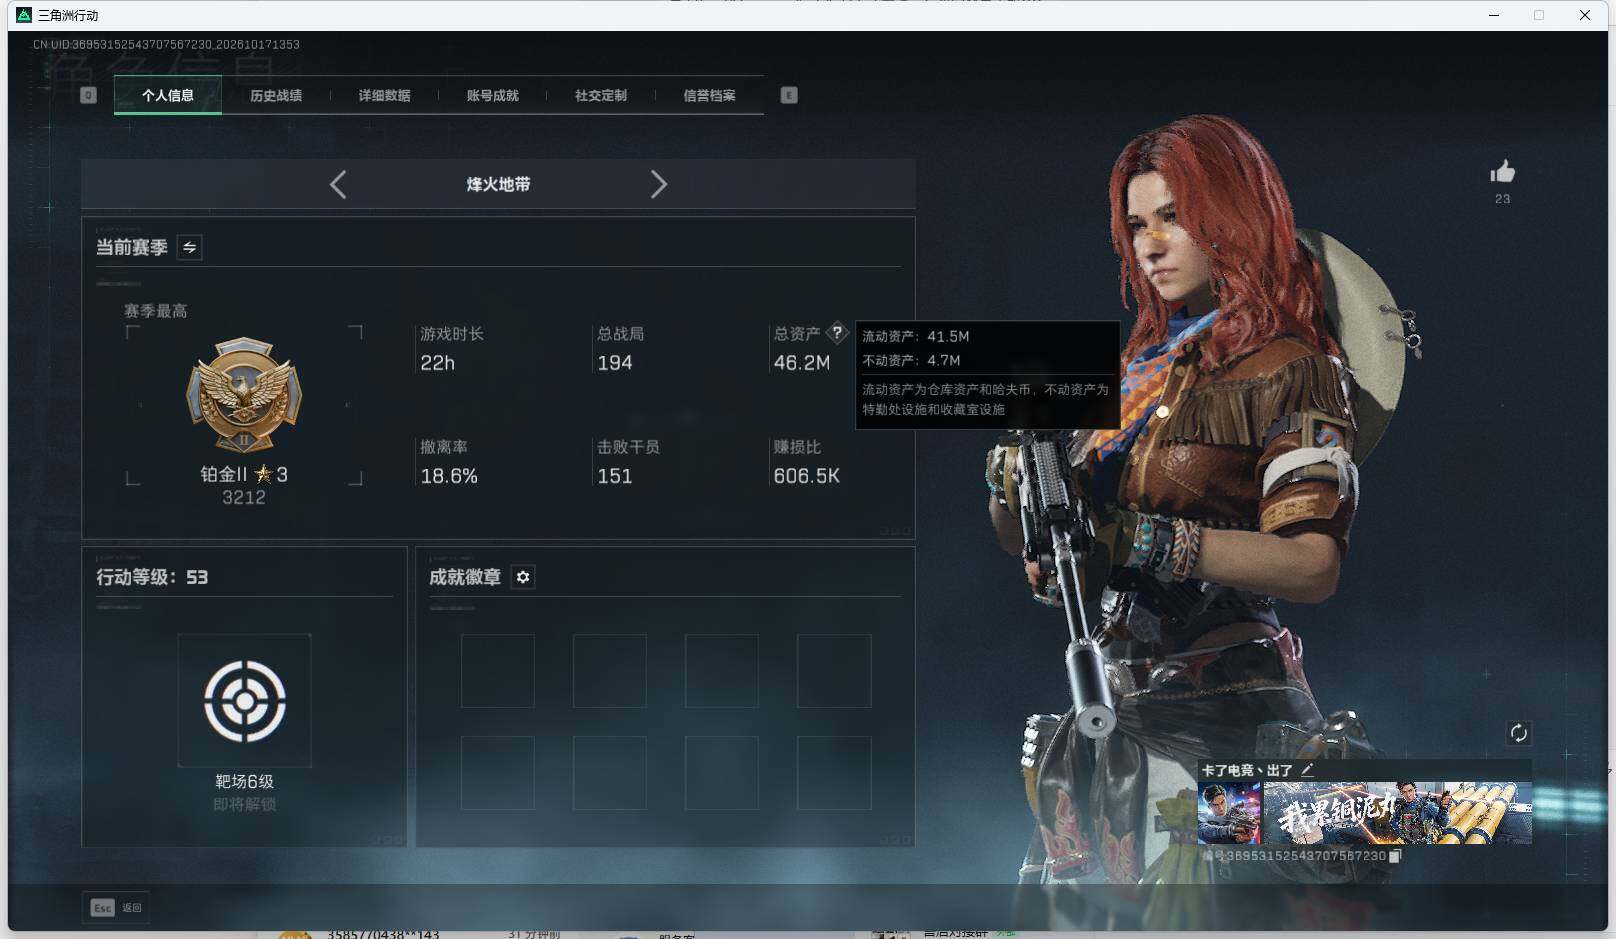Open the 信誉档案 tab

pos(709,95)
